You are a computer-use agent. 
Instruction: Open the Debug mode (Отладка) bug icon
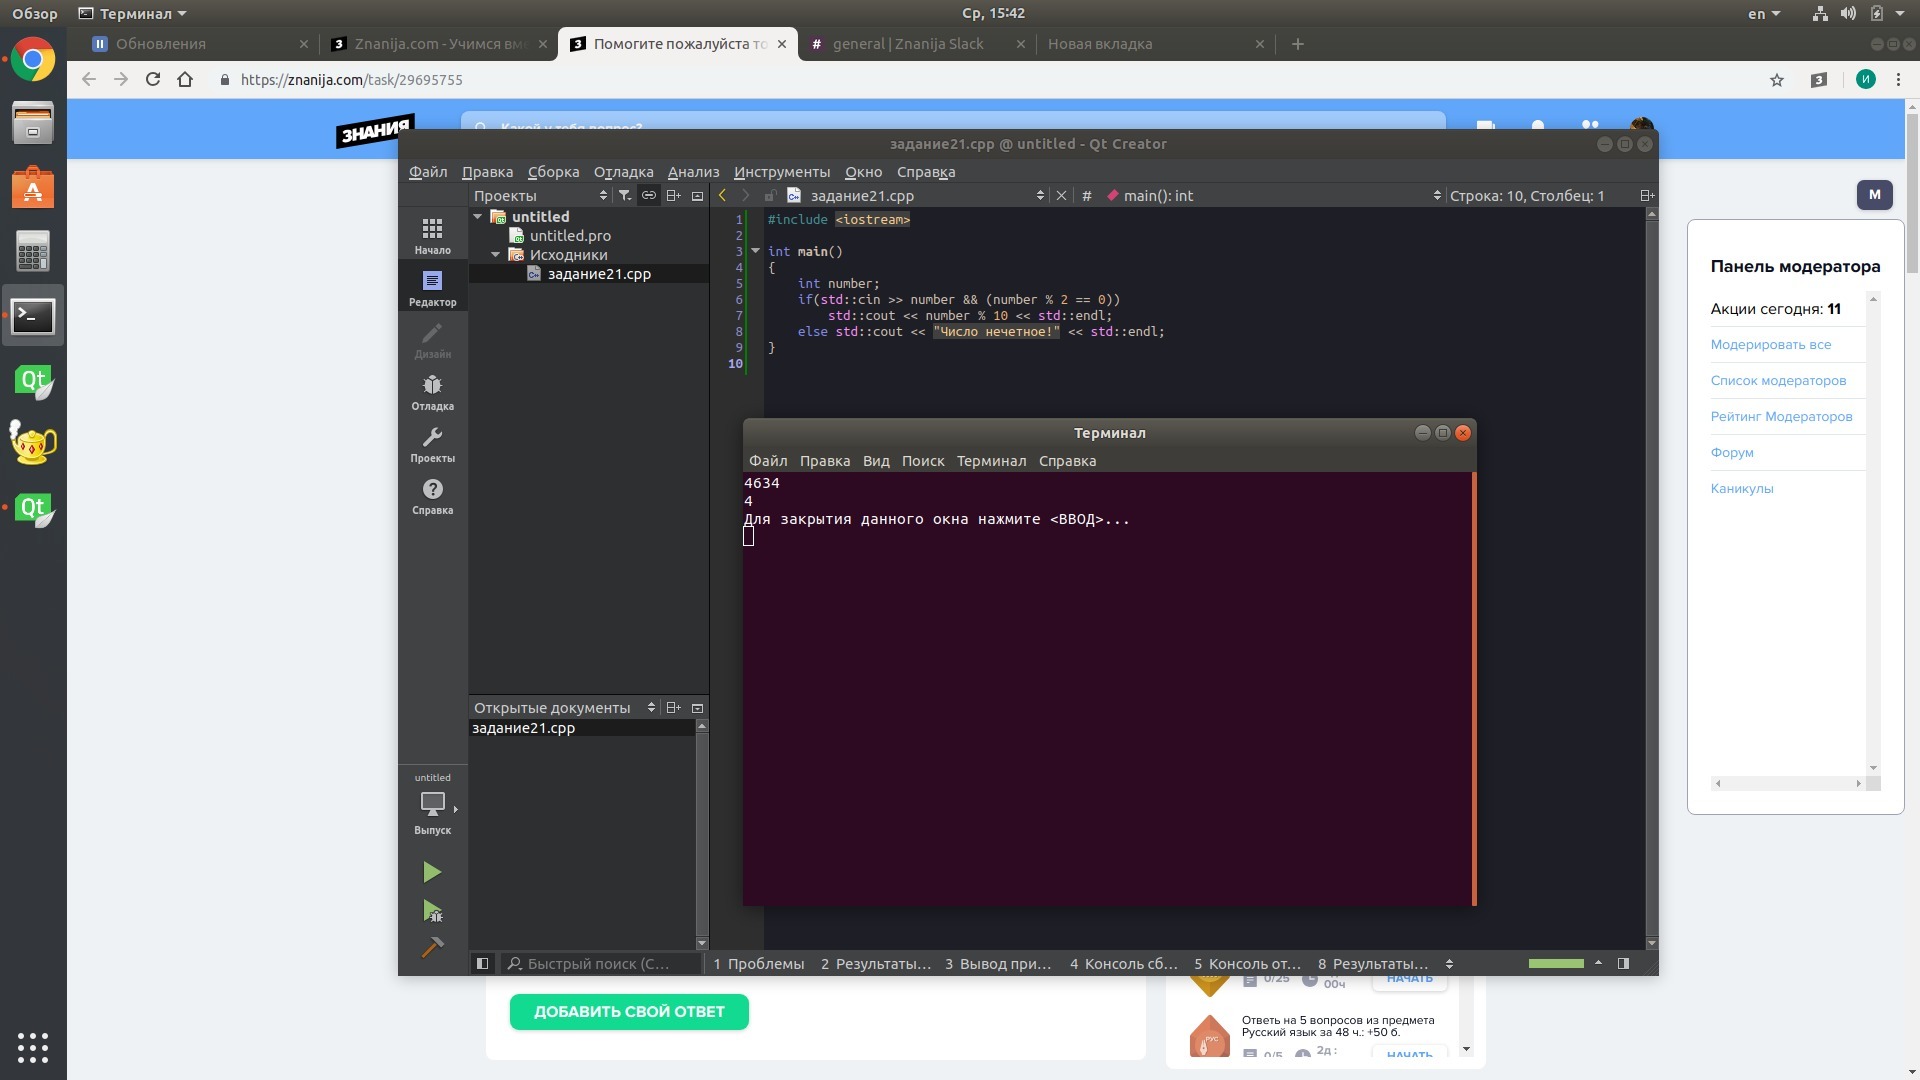coord(432,392)
